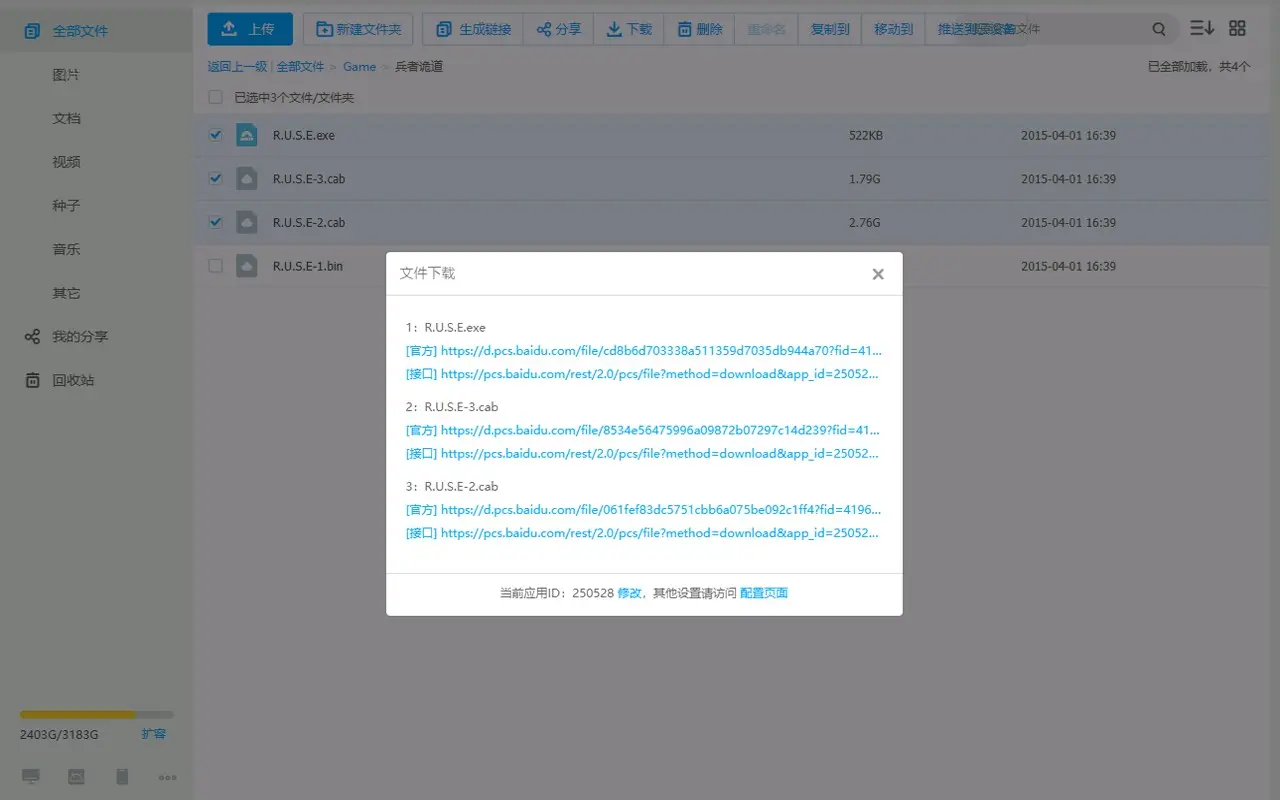Switch to grid view layout
1280x800 pixels.
point(1237,28)
